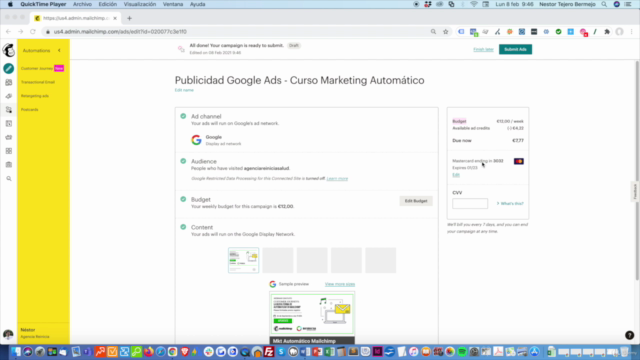Open the Ayuda menu
The height and width of the screenshot is (360, 640).
pyautogui.click(x=198, y=4)
